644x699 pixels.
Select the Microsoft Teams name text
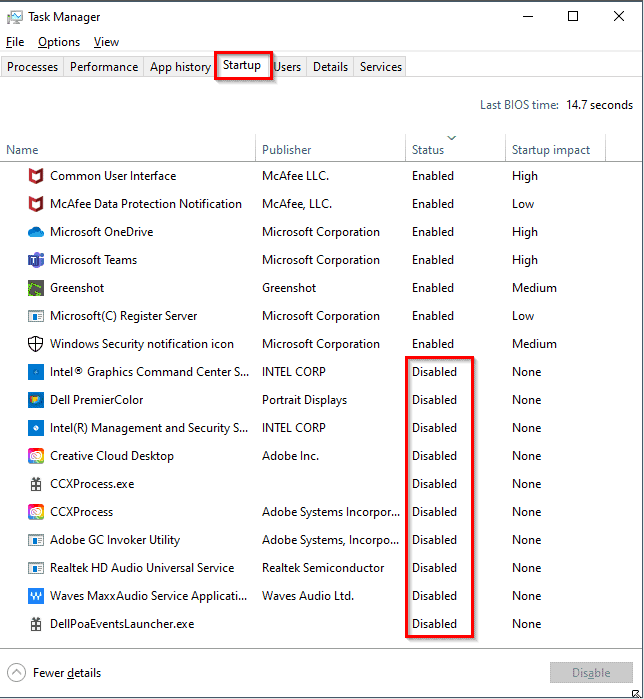tap(94, 260)
